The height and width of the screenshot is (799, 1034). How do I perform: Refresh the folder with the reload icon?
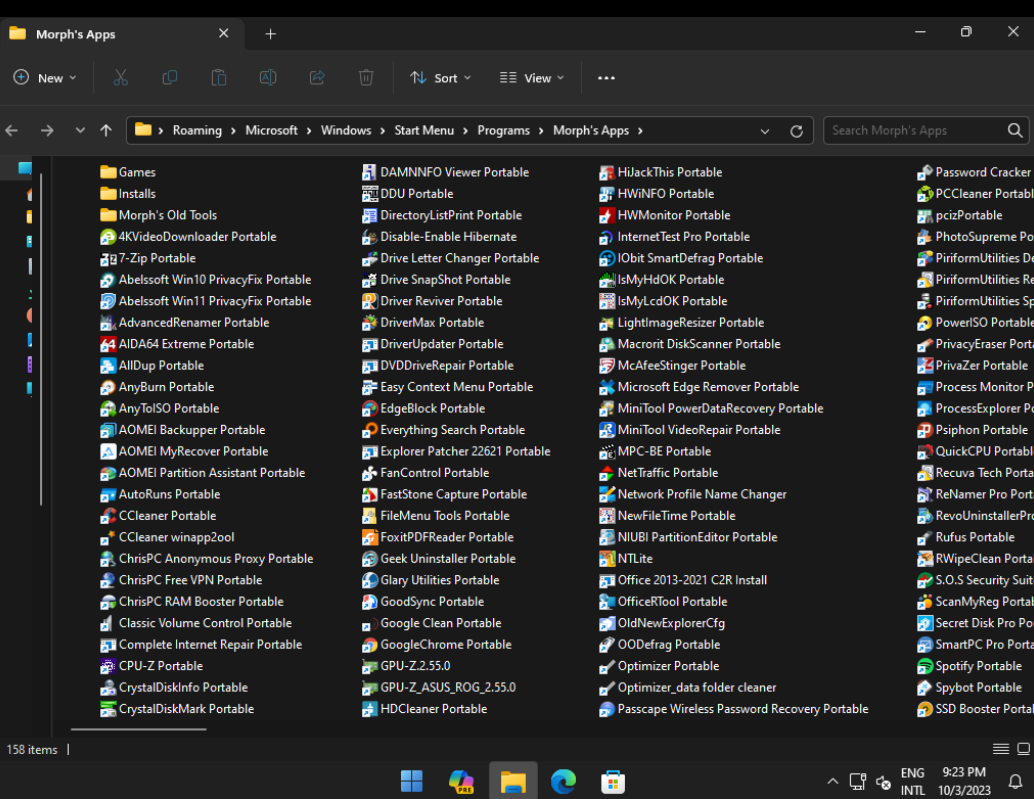(x=797, y=131)
